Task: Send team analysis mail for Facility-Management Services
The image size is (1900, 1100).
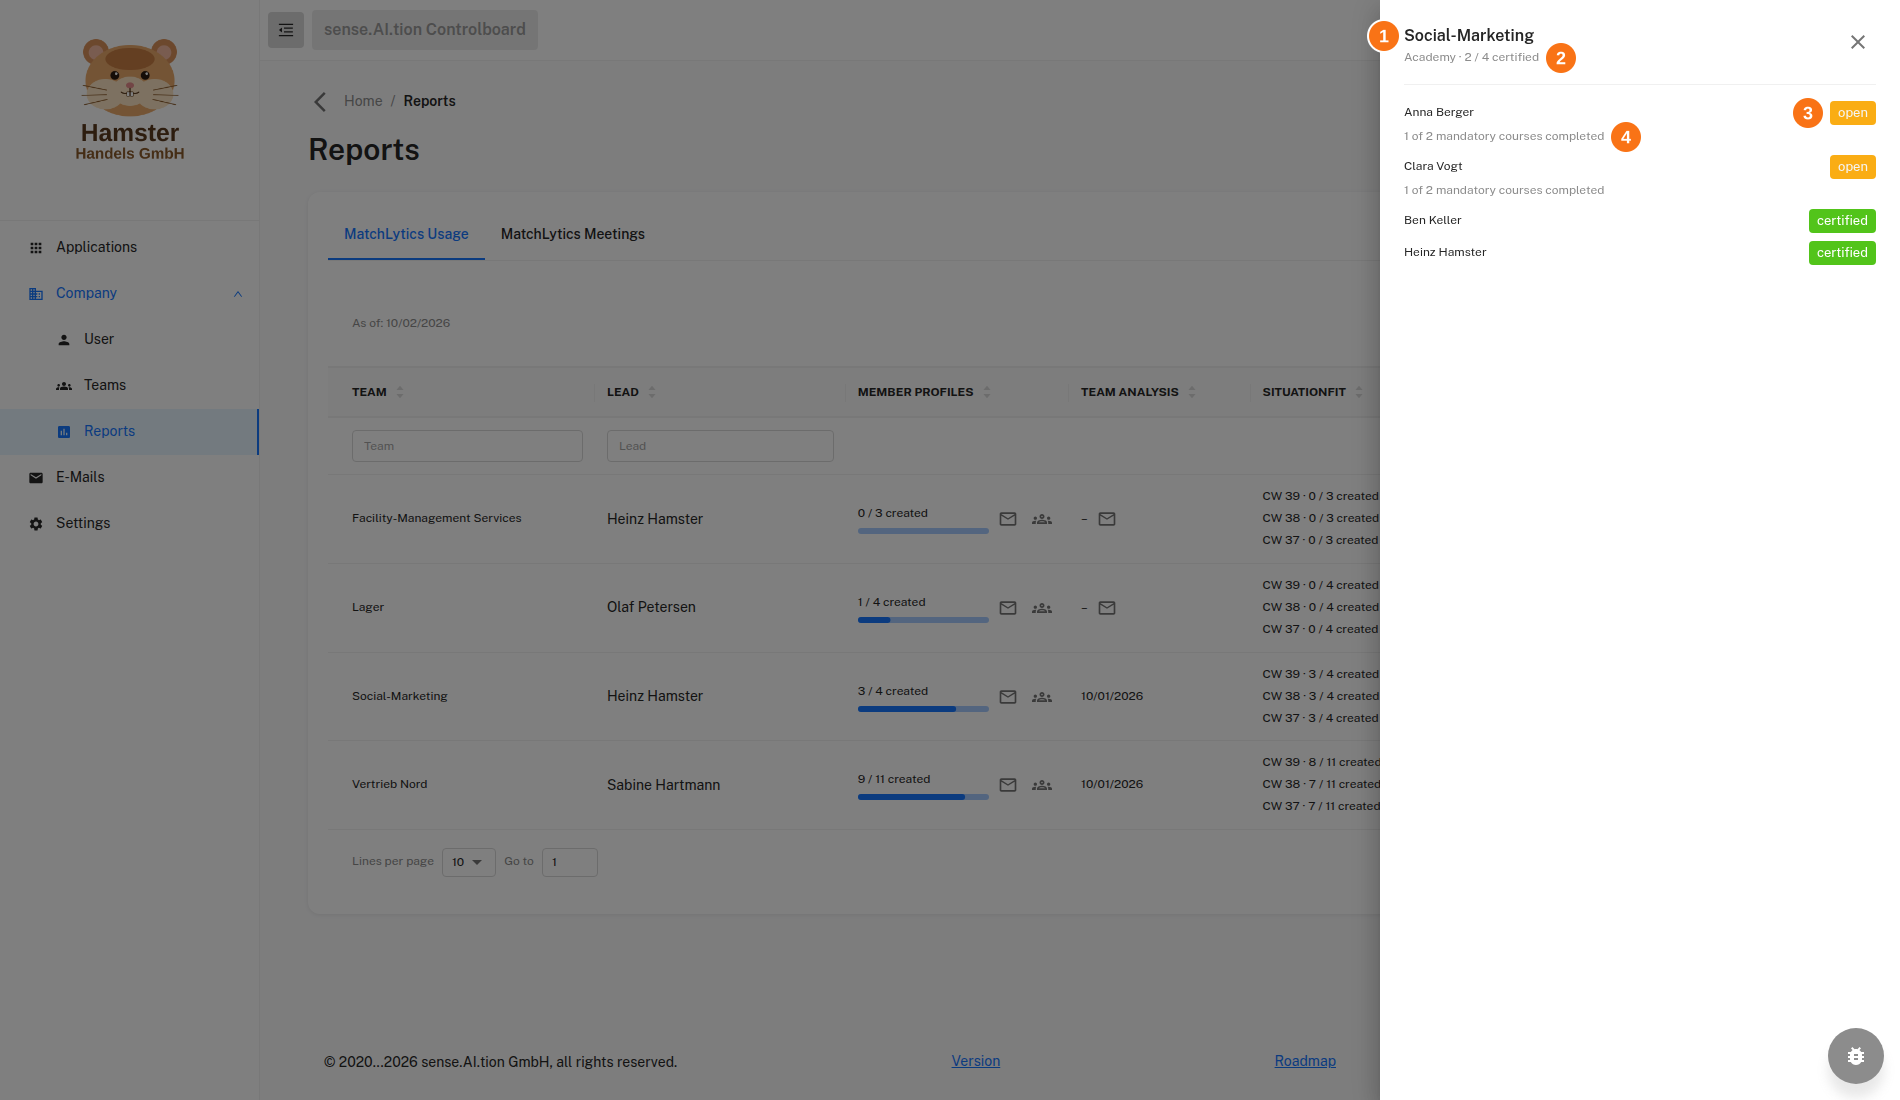Action: click(1107, 519)
